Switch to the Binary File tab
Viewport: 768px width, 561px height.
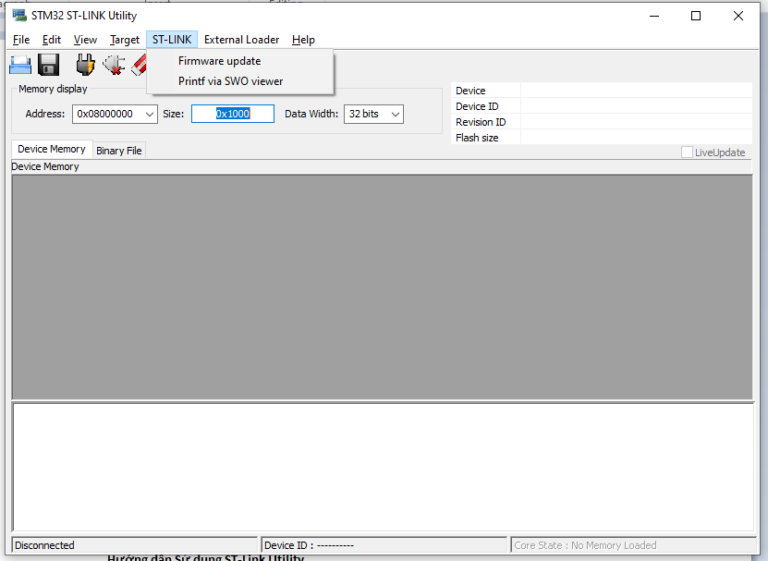tap(119, 151)
